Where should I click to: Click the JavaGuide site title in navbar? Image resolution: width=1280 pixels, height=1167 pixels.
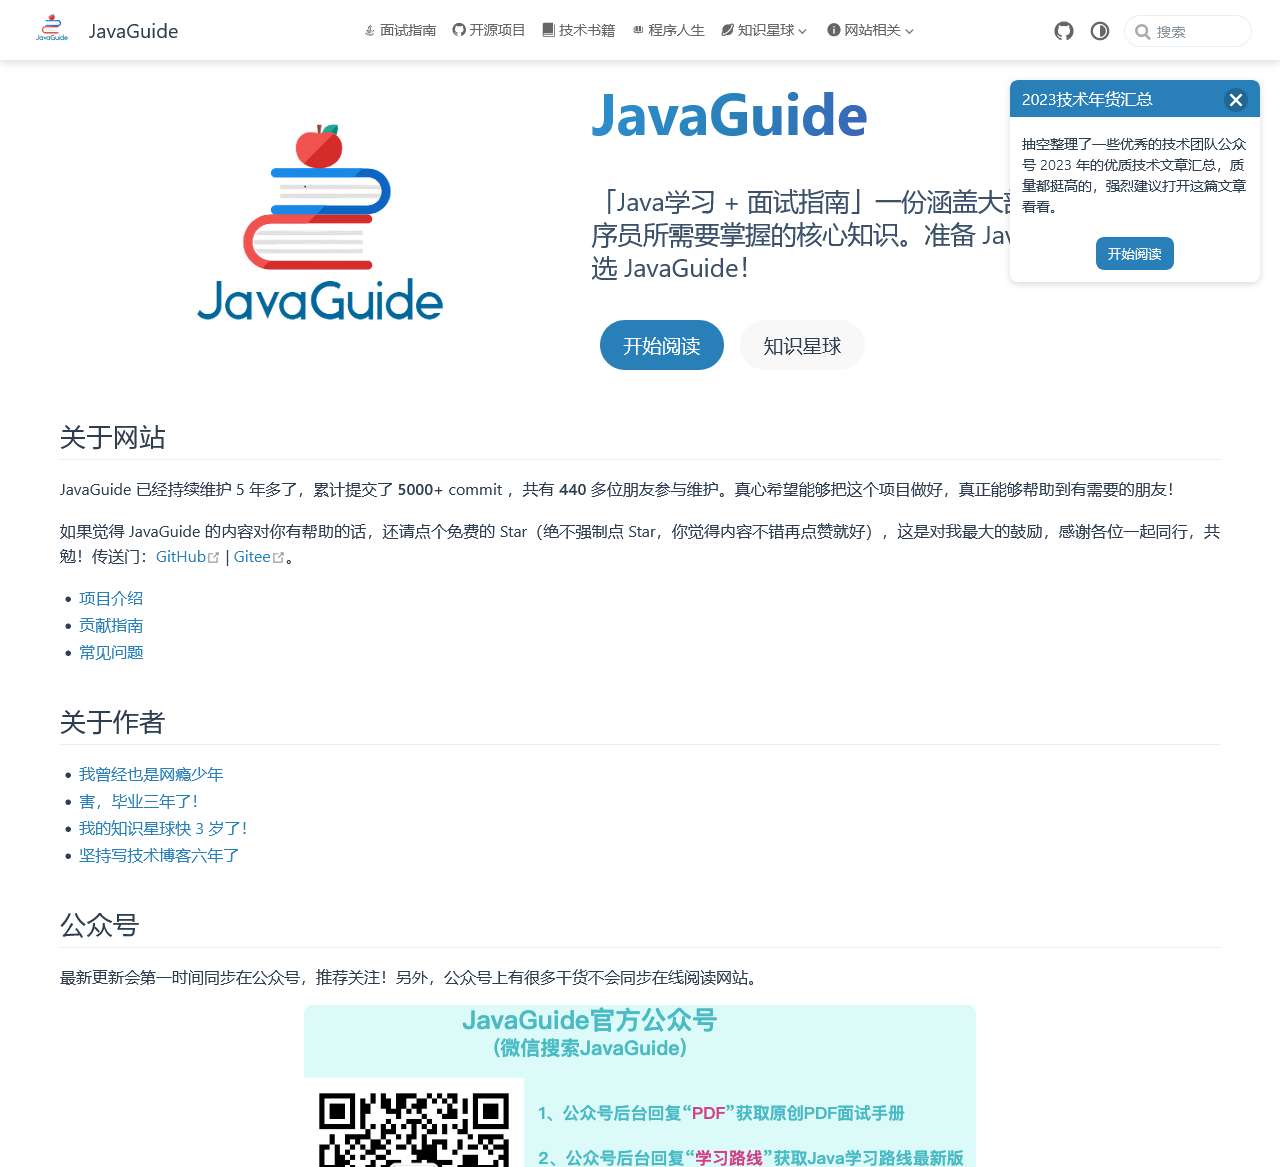(133, 31)
